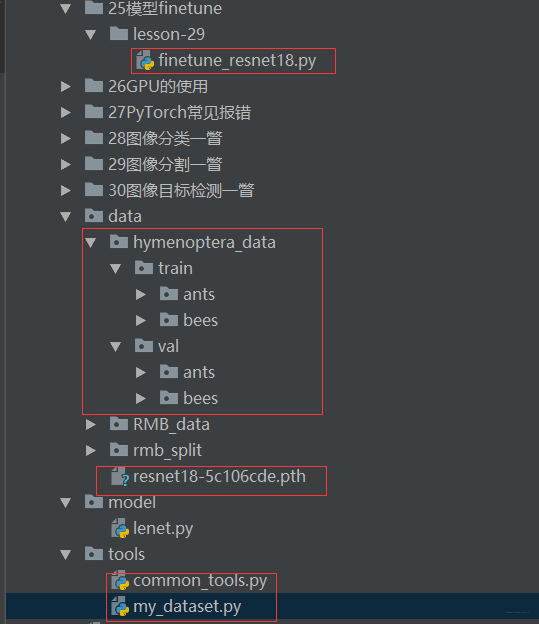Expand the 26GPU的使用 folder arrow
Screen dimensions: 539x624
click(66, 86)
